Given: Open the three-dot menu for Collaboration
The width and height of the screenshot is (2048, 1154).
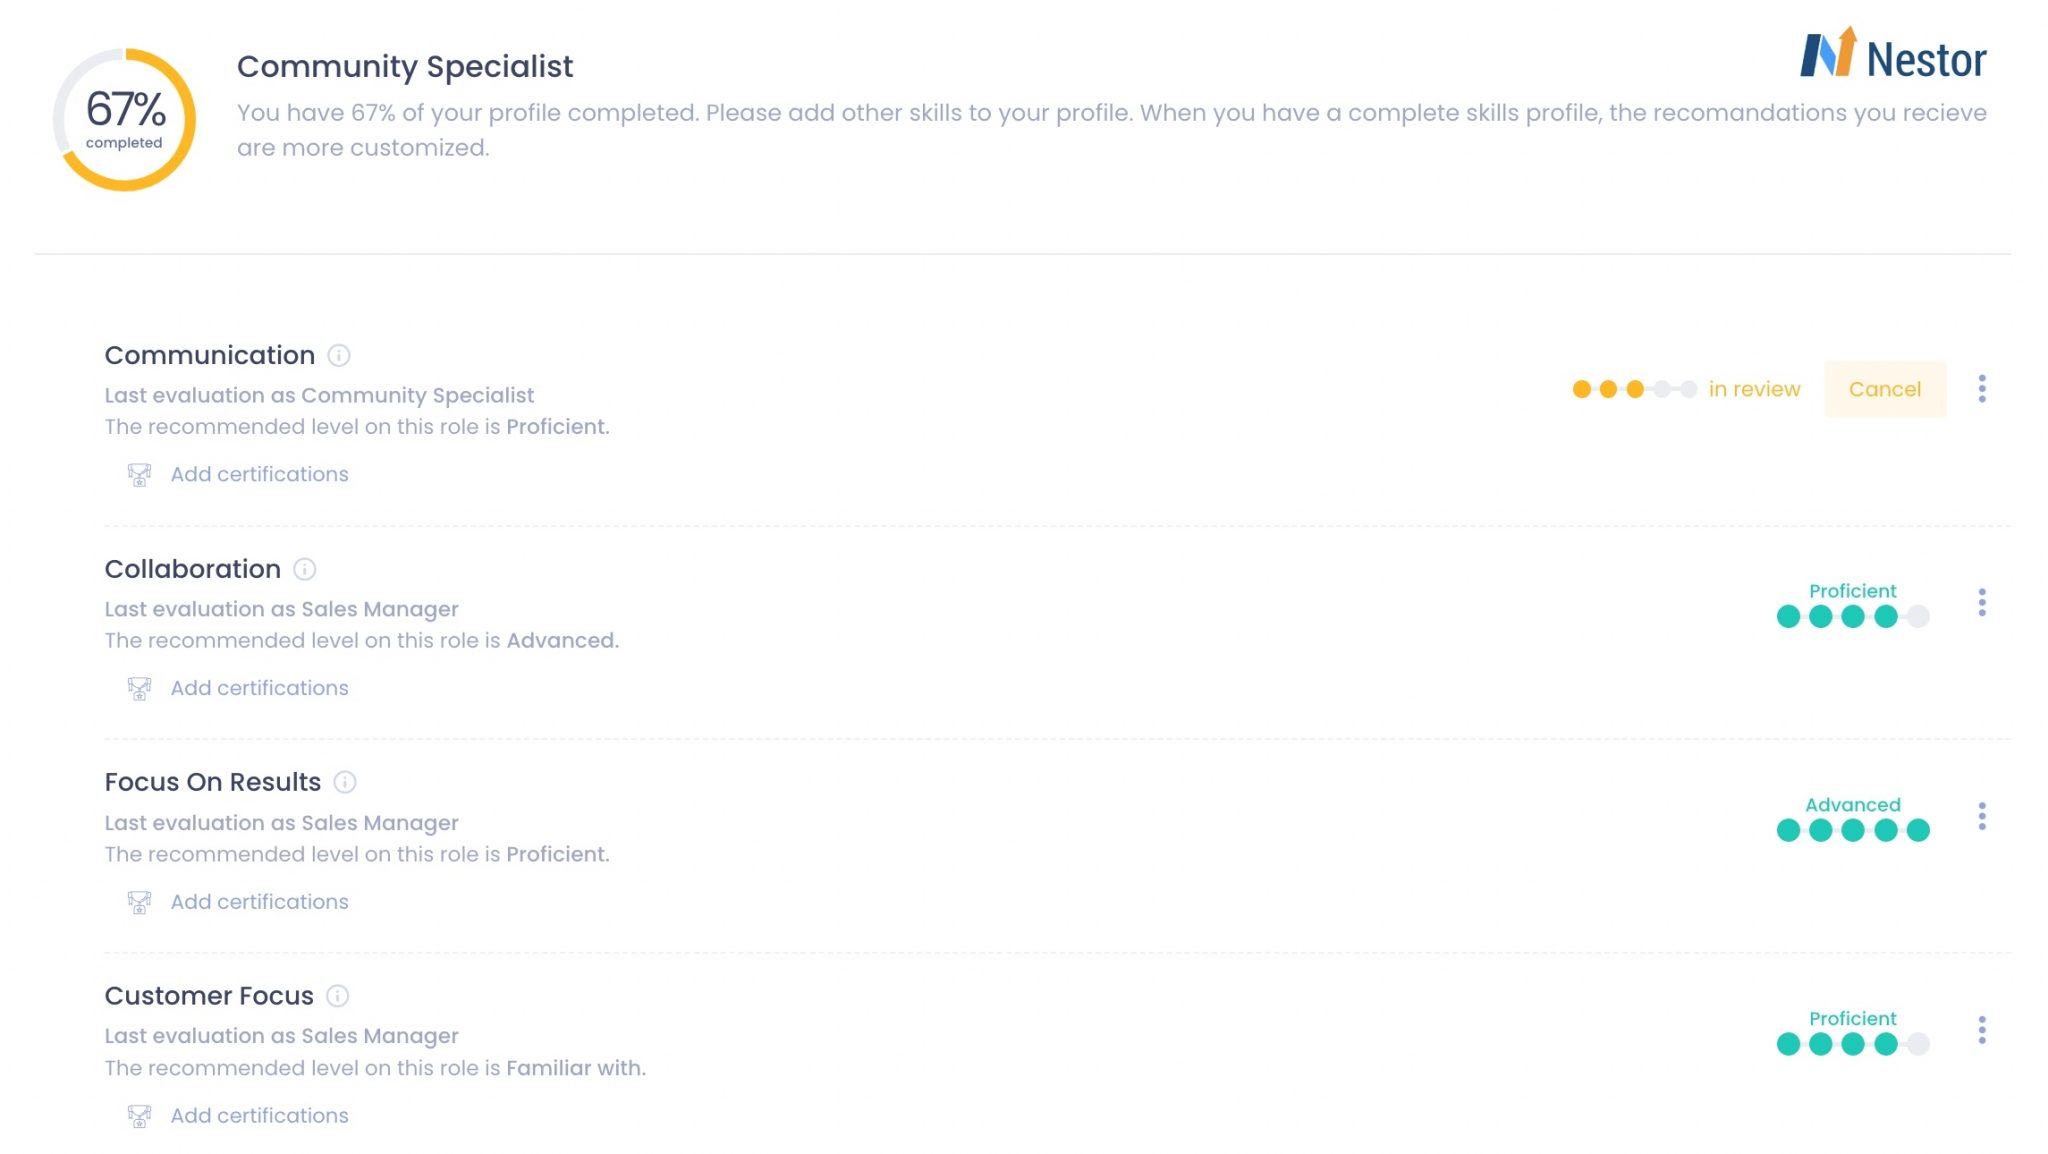Looking at the screenshot, I should point(1982,603).
